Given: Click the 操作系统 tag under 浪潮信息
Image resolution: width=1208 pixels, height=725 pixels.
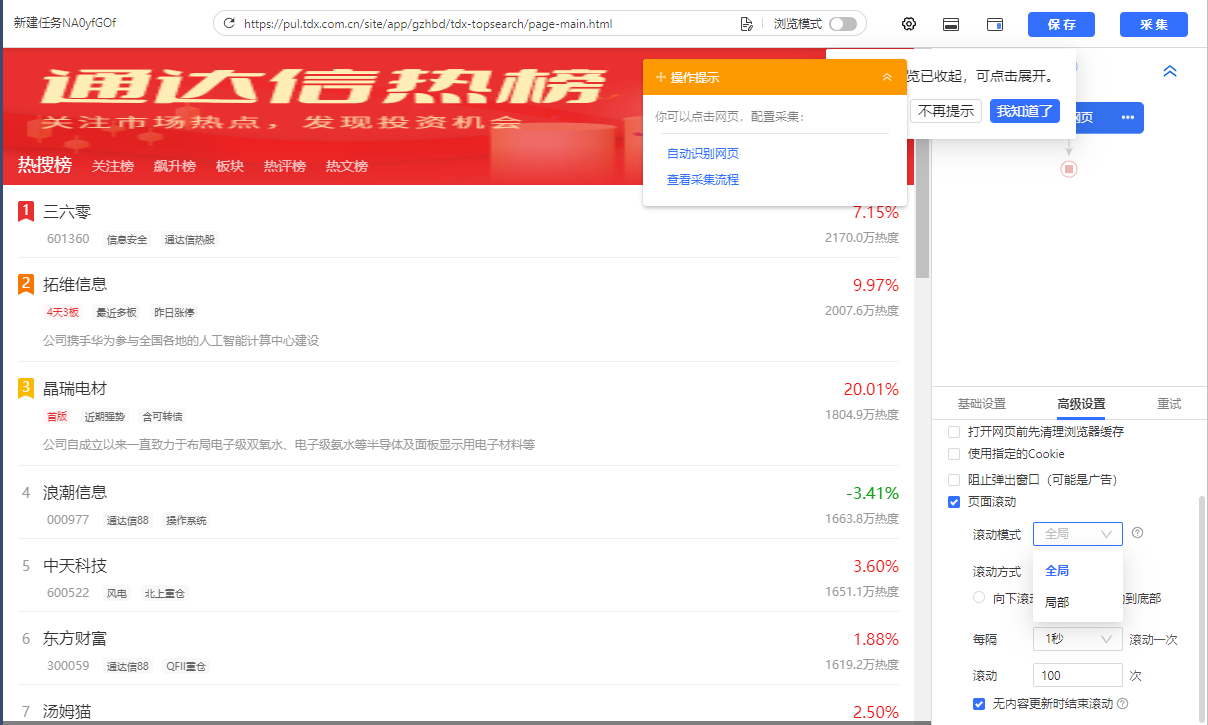Looking at the screenshot, I should 186,521.
